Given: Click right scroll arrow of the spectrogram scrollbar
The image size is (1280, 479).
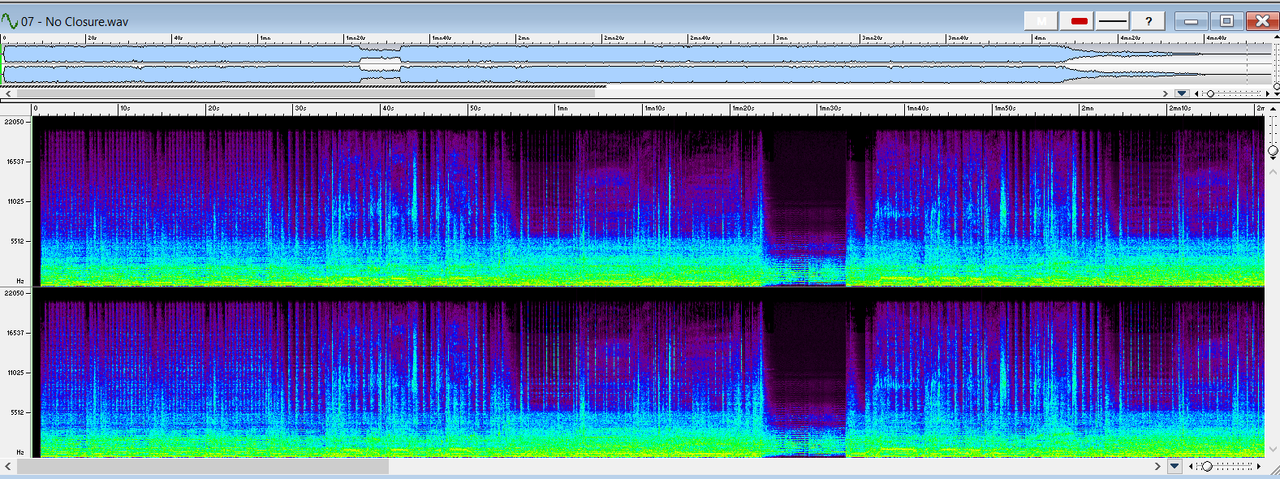Looking at the screenshot, I should pyautogui.click(x=1158, y=466).
